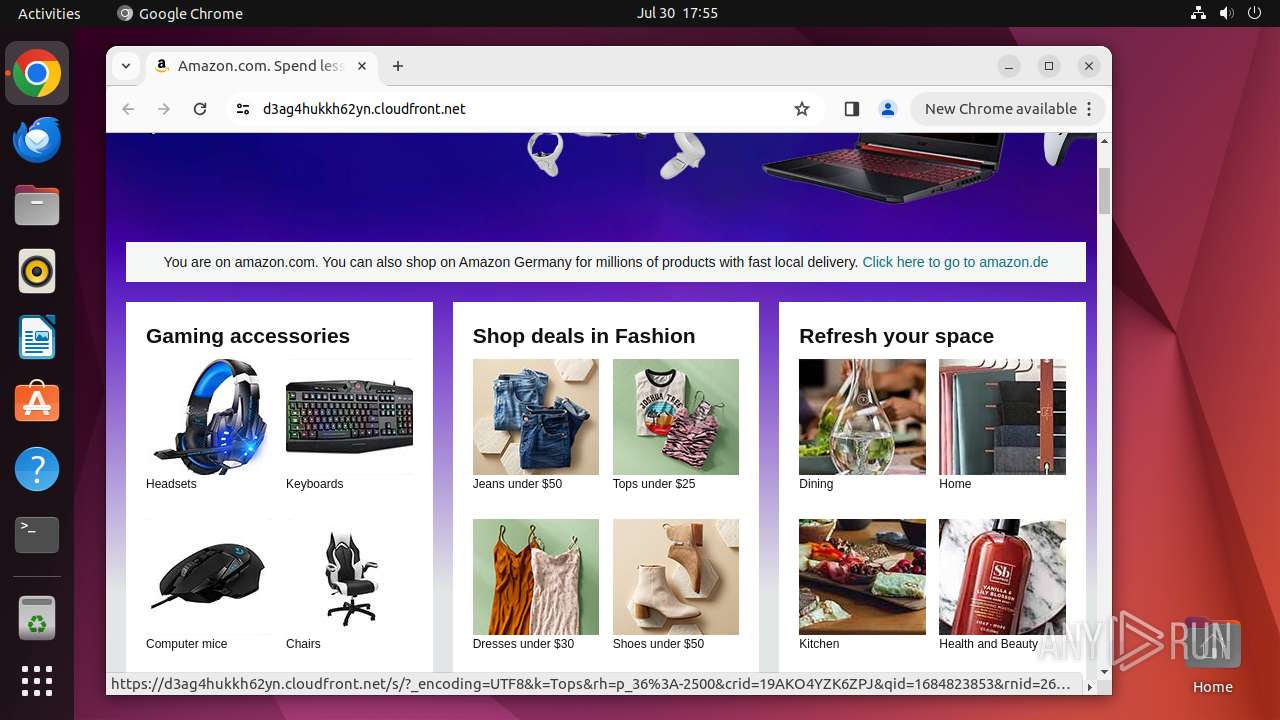Open the Computer mice image
The width and height of the screenshot is (1280, 720).
pyautogui.click(x=209, y=577)
